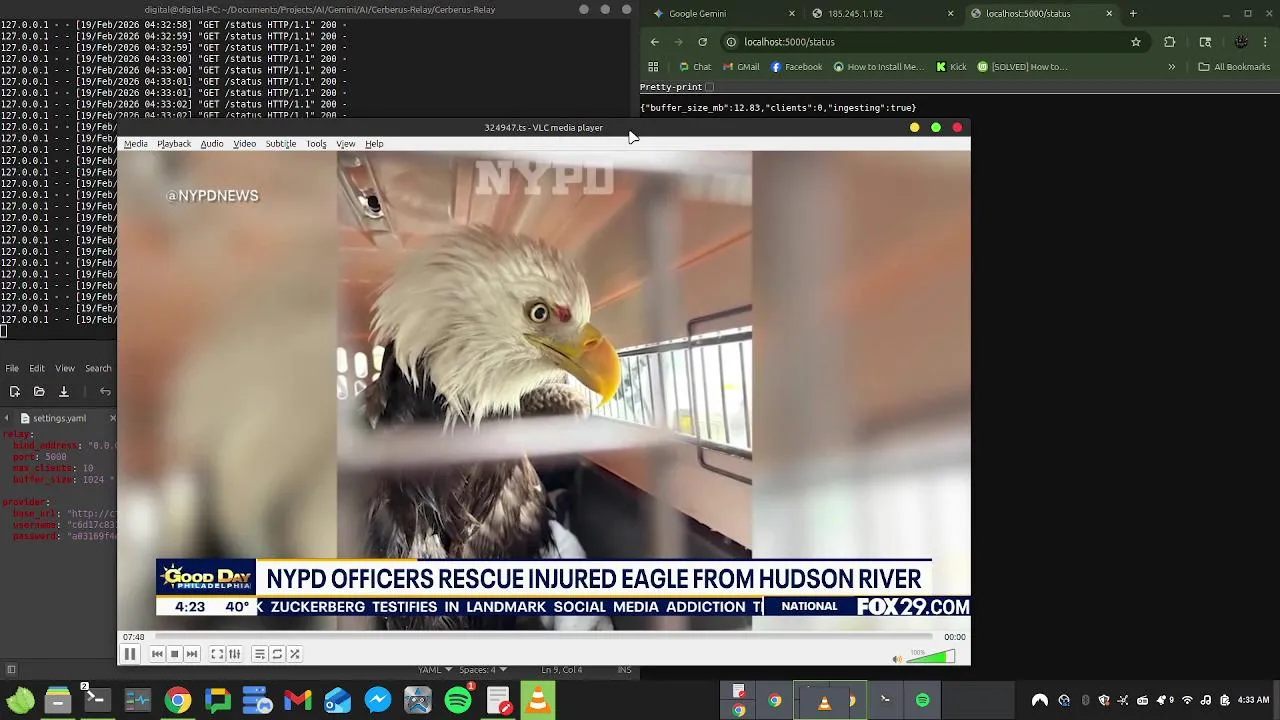Switch to Google Gemini browser tab
The height and width of the screenshot is (720, 1280).
tap(720, 14)
